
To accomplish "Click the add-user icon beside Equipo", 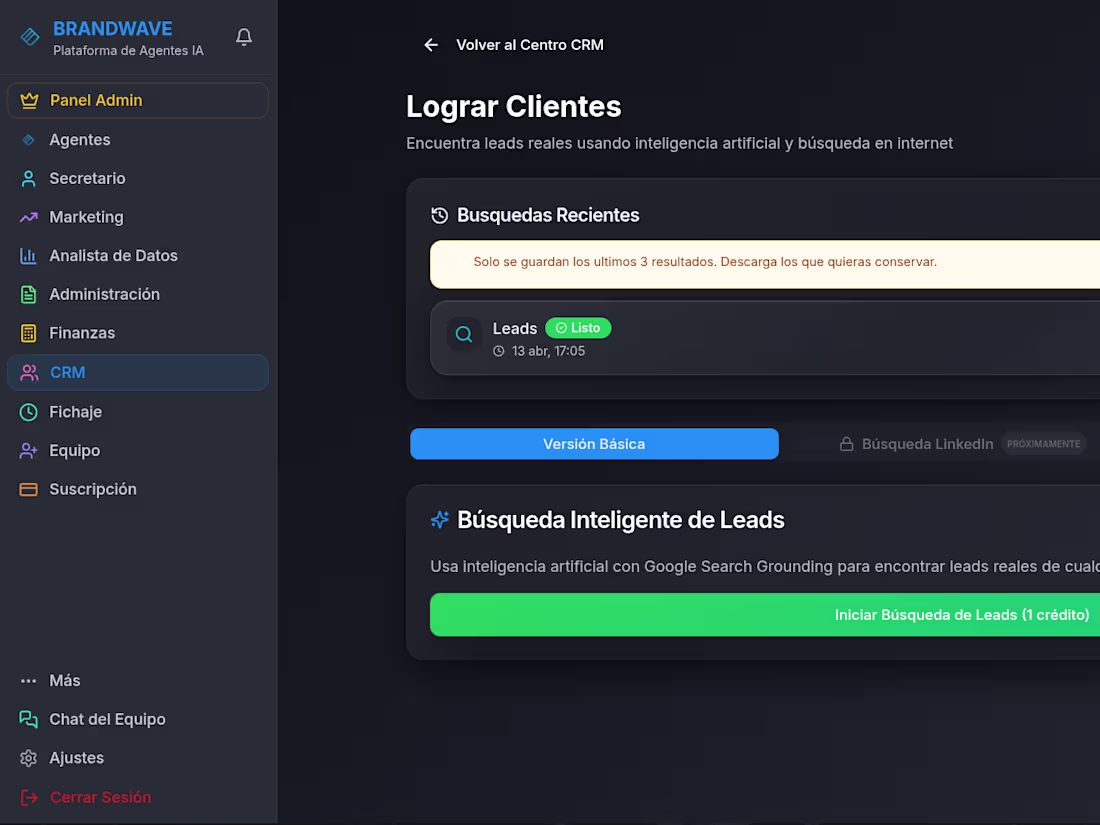I will pos(29,450).
